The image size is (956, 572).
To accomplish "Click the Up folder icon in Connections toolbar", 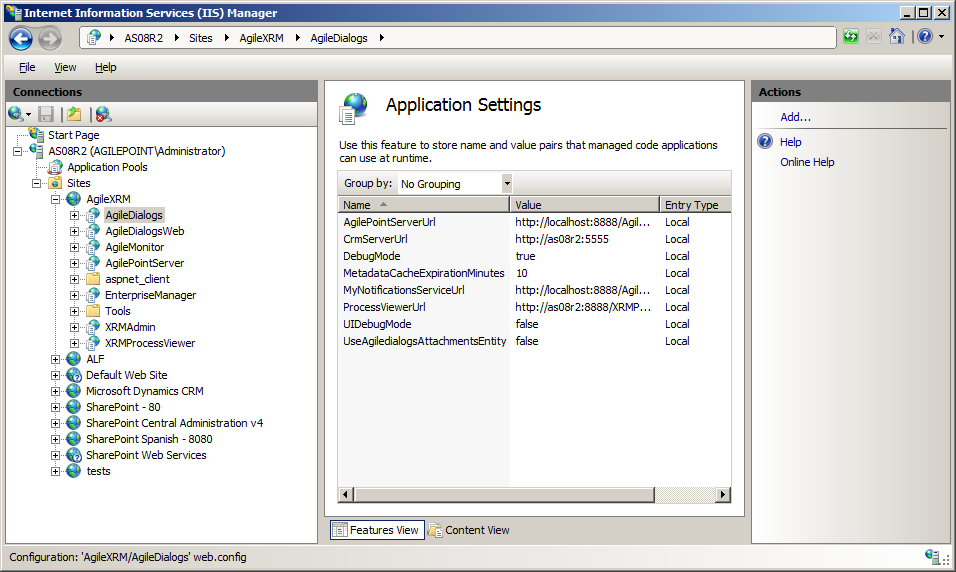I will click(74, 114).
